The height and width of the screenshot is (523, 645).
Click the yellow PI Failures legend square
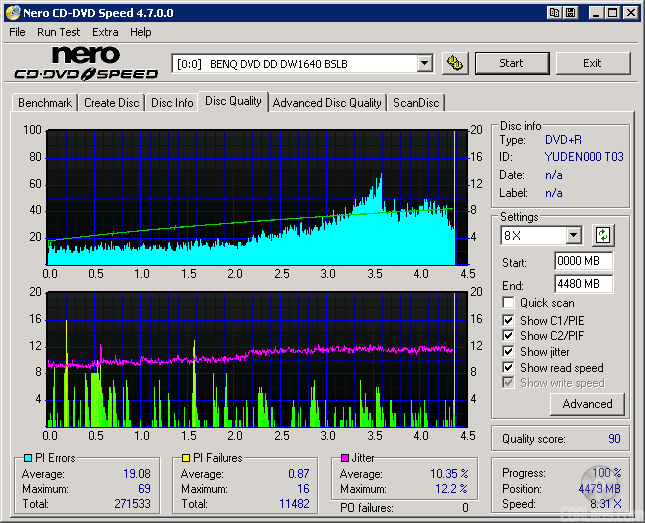click(185, 459)
